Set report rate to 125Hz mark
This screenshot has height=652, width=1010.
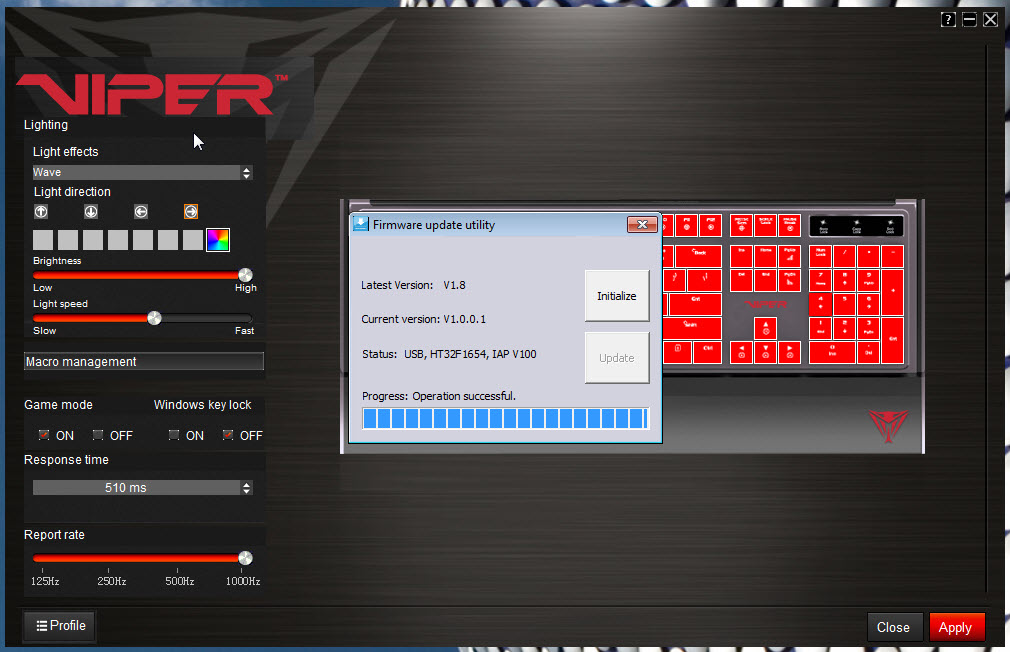pyautogui.click(x=43, y=571)
